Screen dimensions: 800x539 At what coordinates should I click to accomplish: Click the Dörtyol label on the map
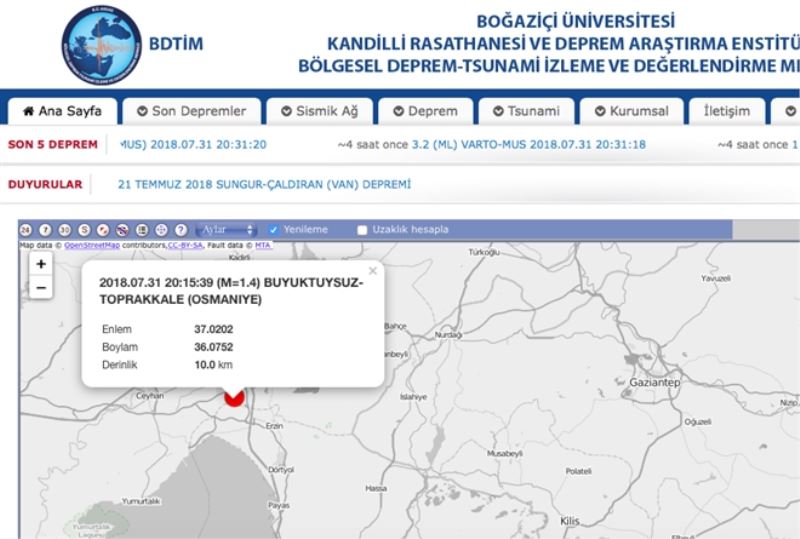281,470
